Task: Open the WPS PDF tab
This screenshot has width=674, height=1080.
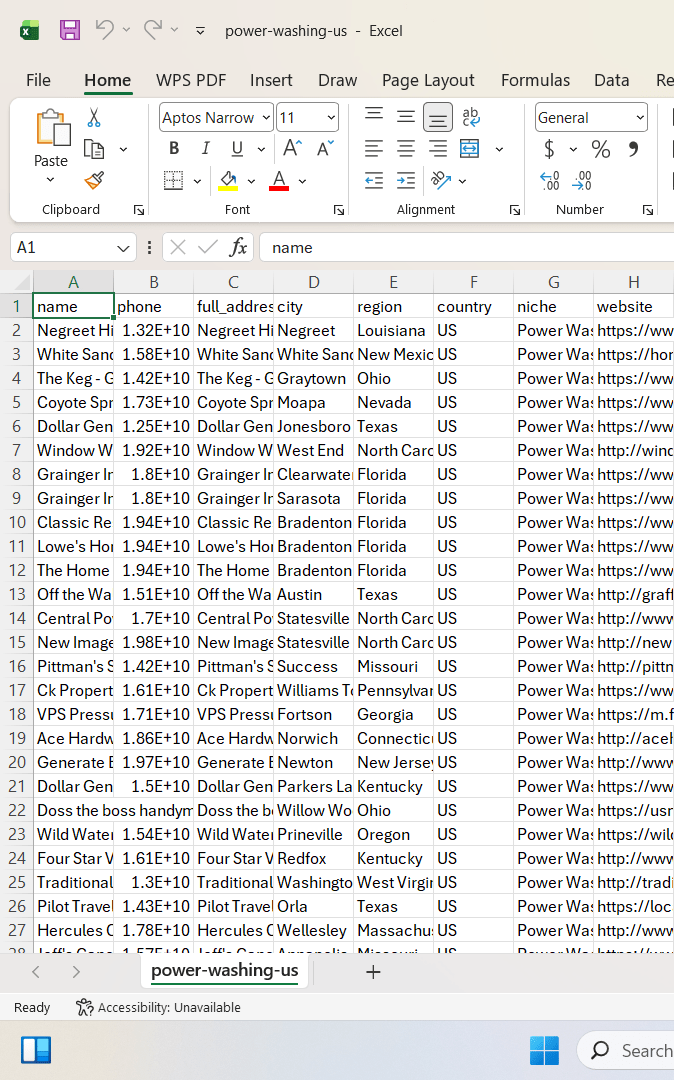Action: click(191, 81)
